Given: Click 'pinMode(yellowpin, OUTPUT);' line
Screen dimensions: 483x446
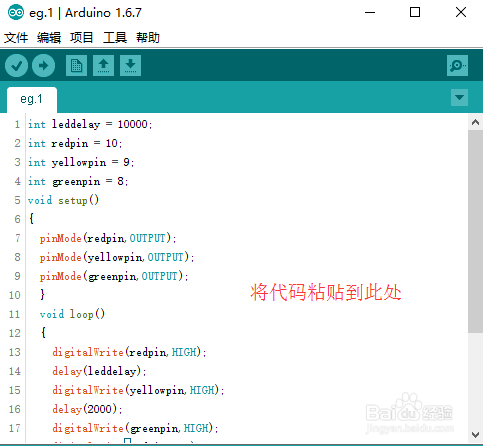Looking at the screenshot, I should point(117,257).
